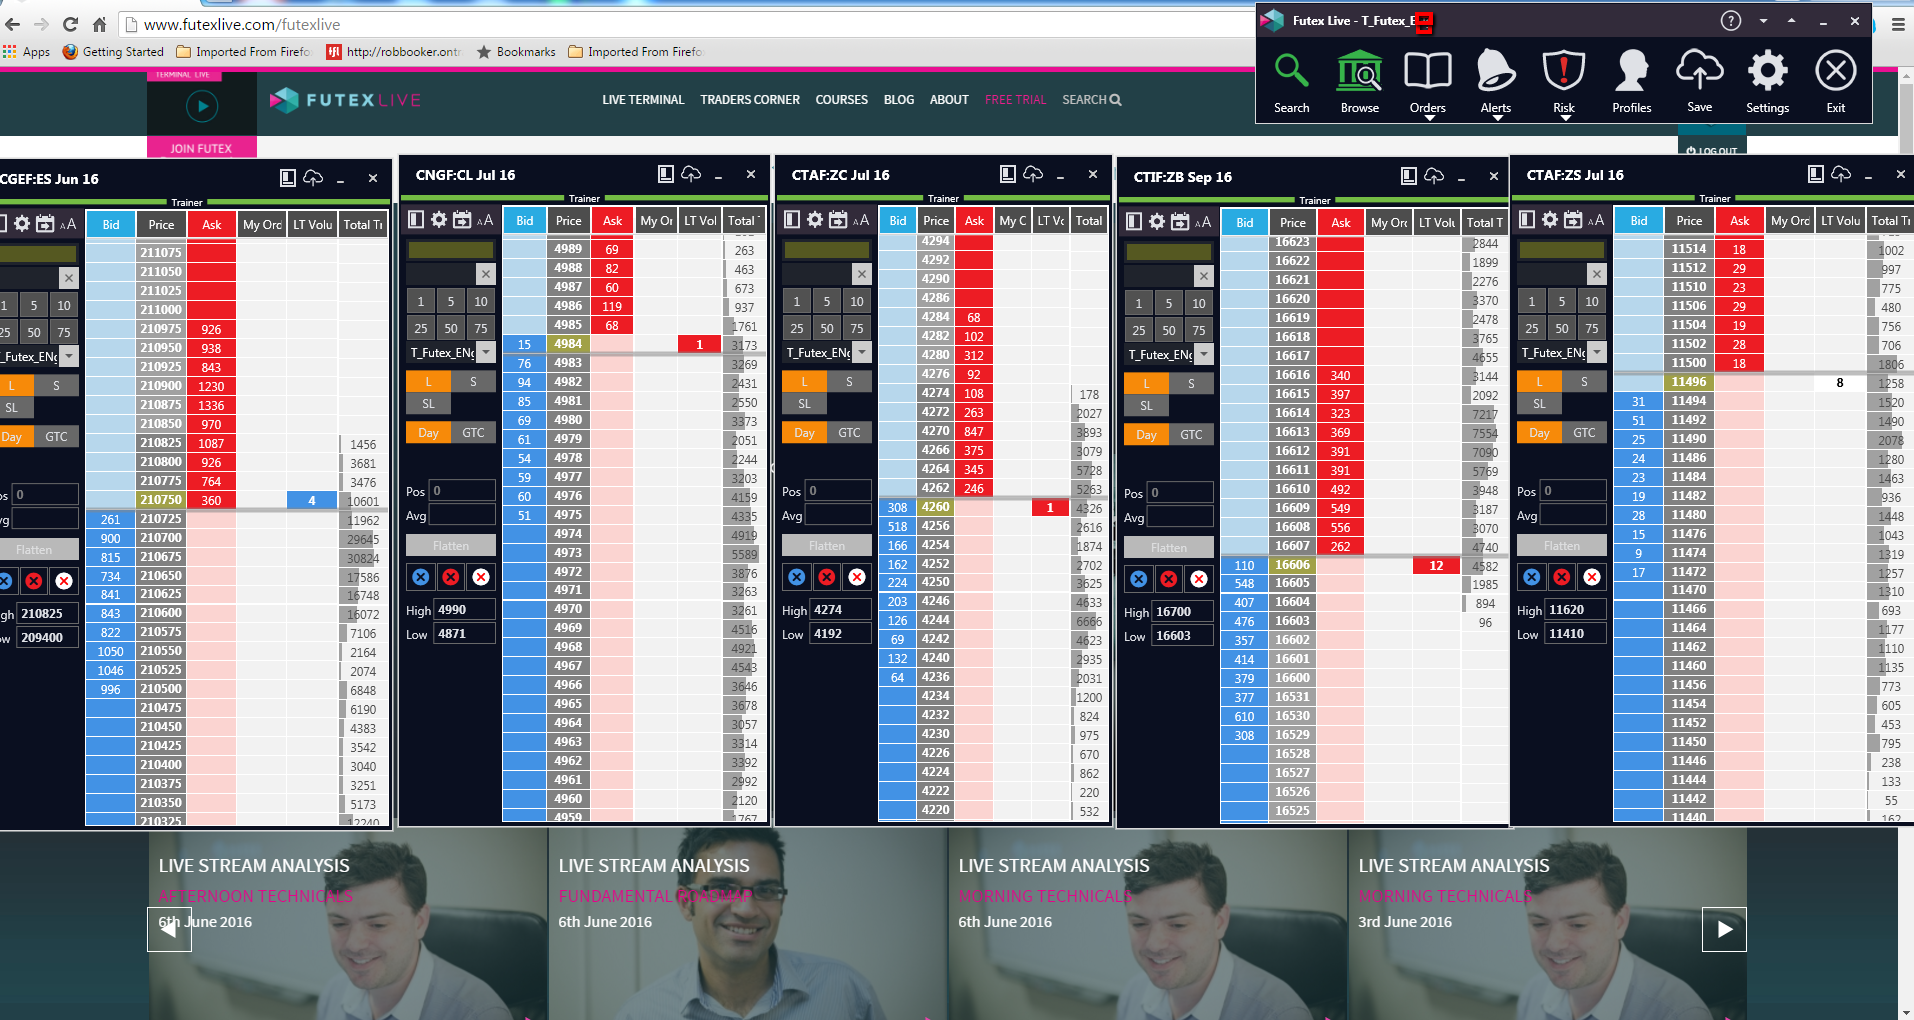Viewport: 1914px width, 1020px height.
Task: Click blue cancel-bids icon in CTIF:ZB panel
Action: (1139, 579)
